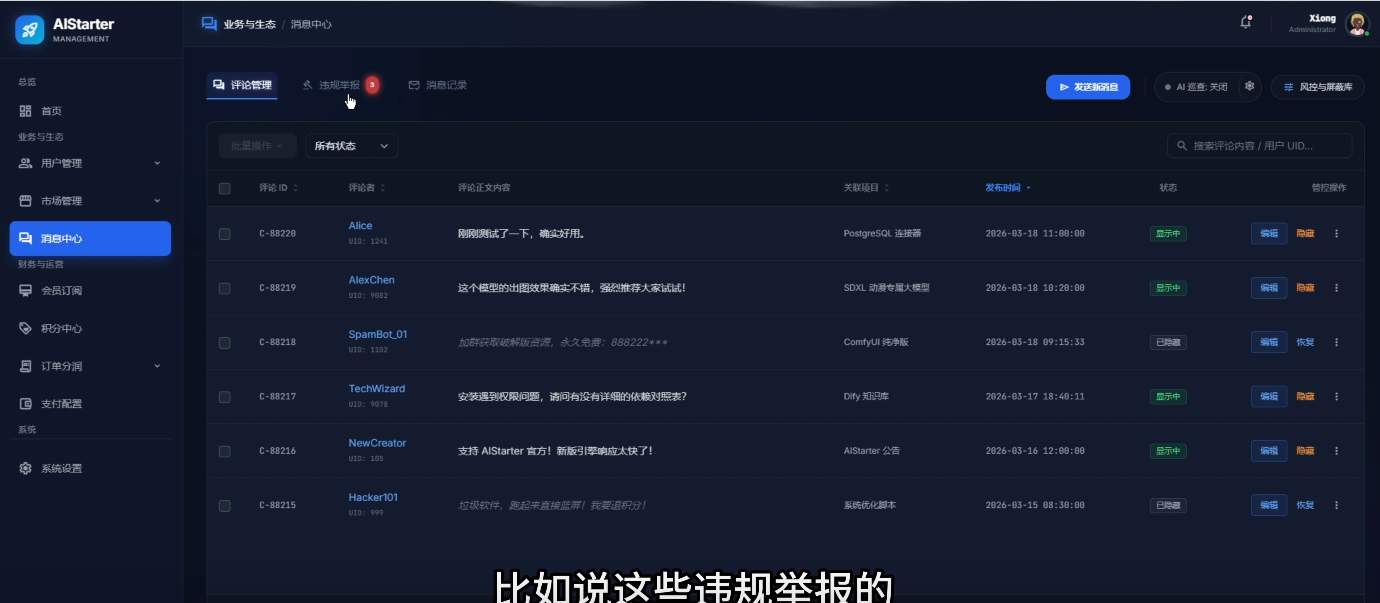Click the AI settings gear beside AI 巡查

tap(1249, 87)
